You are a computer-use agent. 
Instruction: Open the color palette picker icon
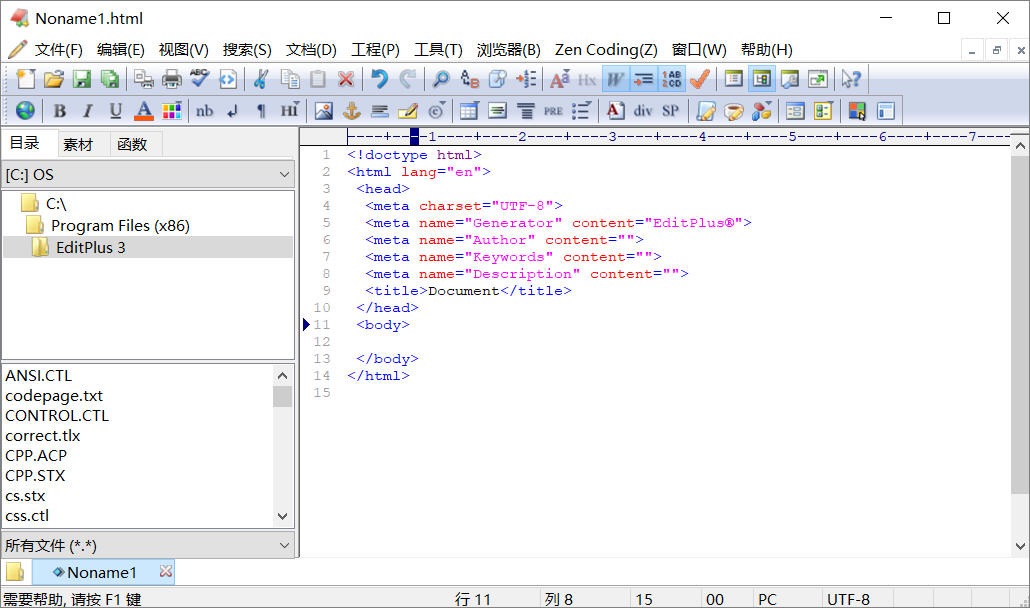point(172,110)
